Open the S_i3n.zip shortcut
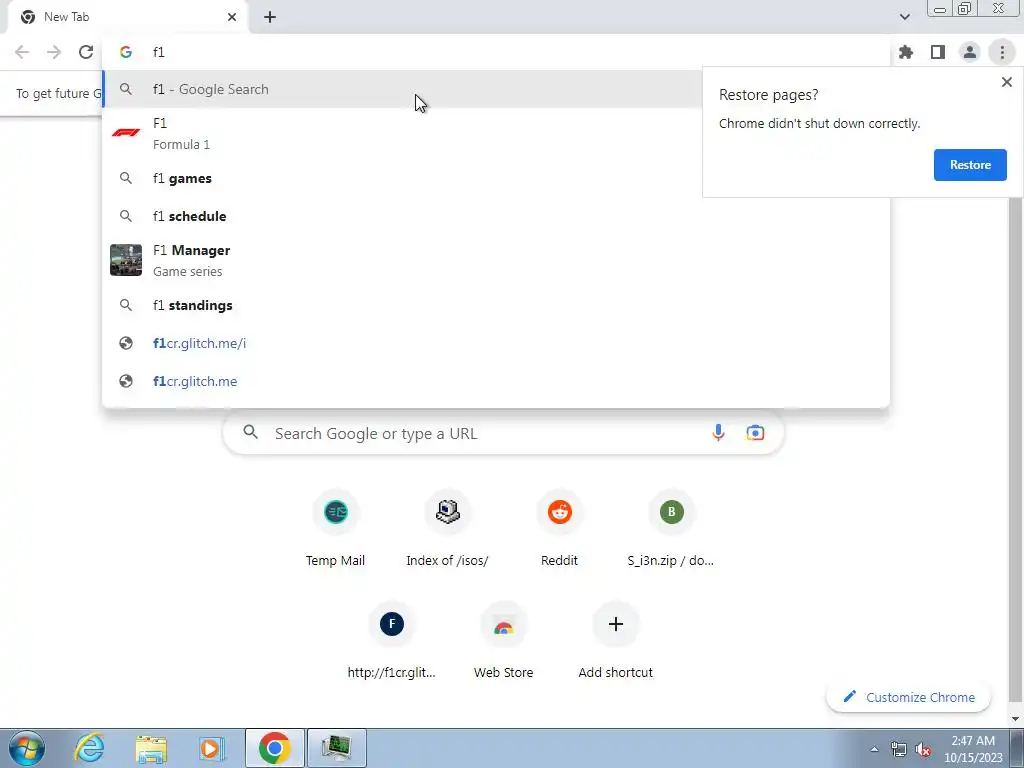Screen dimensions: 1024x768 pyautogui.click(x=671, y=529)
